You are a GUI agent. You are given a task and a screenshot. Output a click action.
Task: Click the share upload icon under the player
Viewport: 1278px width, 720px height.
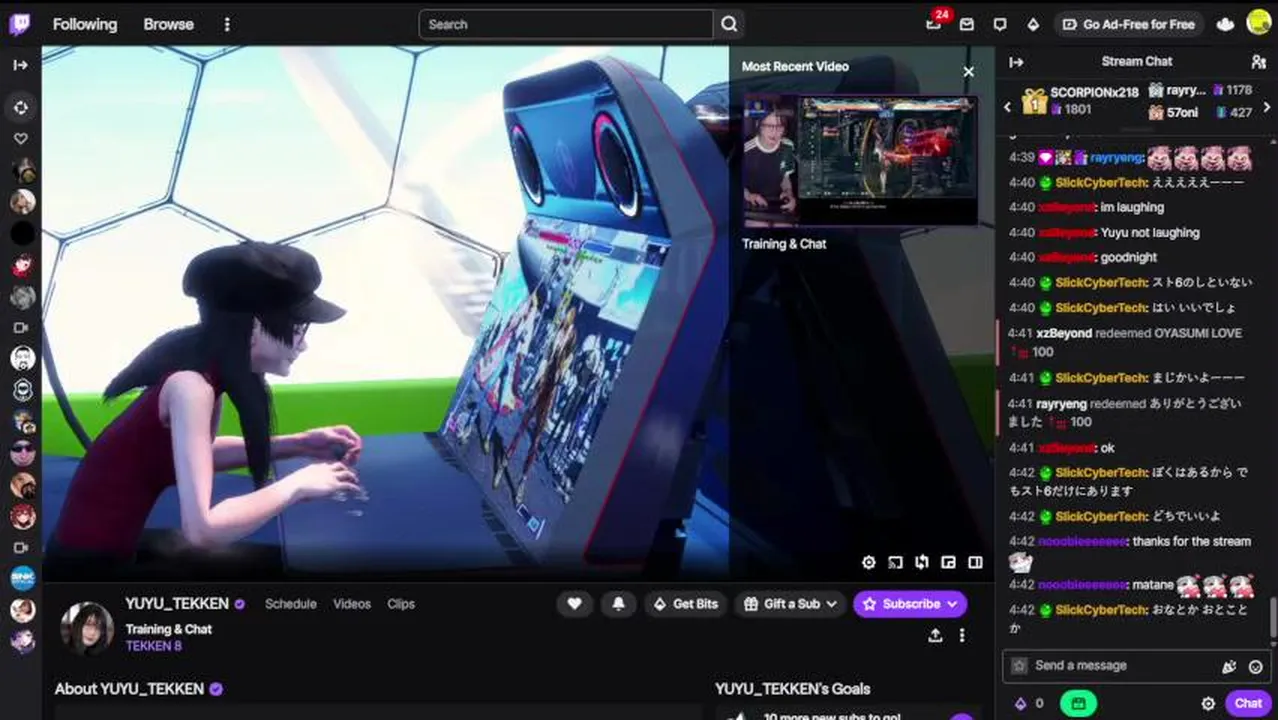(x=935, y=635)
